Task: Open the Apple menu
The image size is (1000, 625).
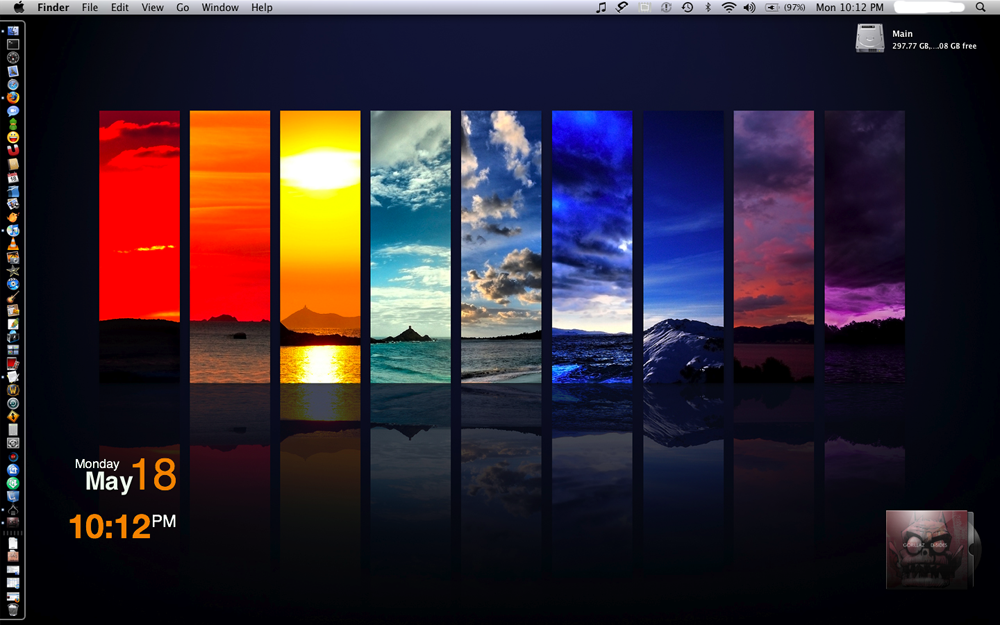Action: pos(19,7)
